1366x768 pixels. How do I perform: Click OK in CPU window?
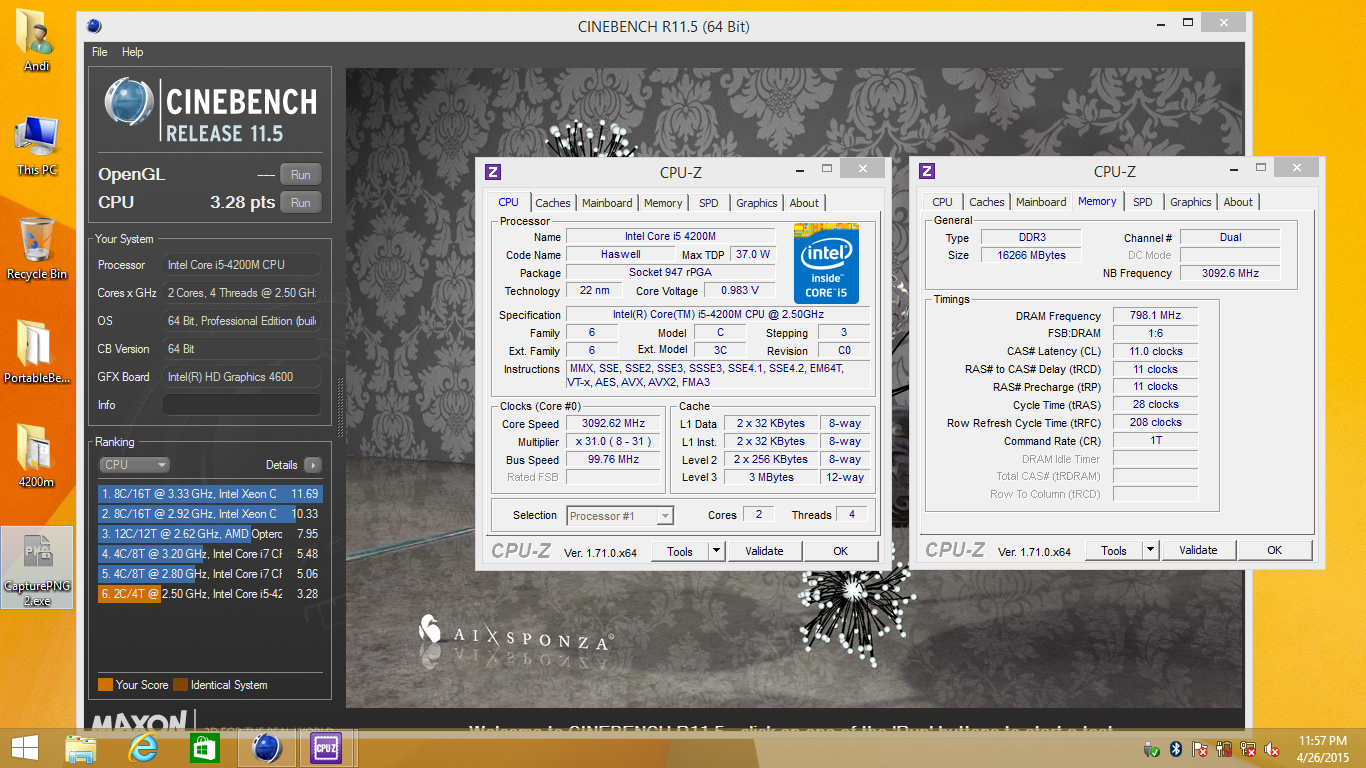[841, 551]
